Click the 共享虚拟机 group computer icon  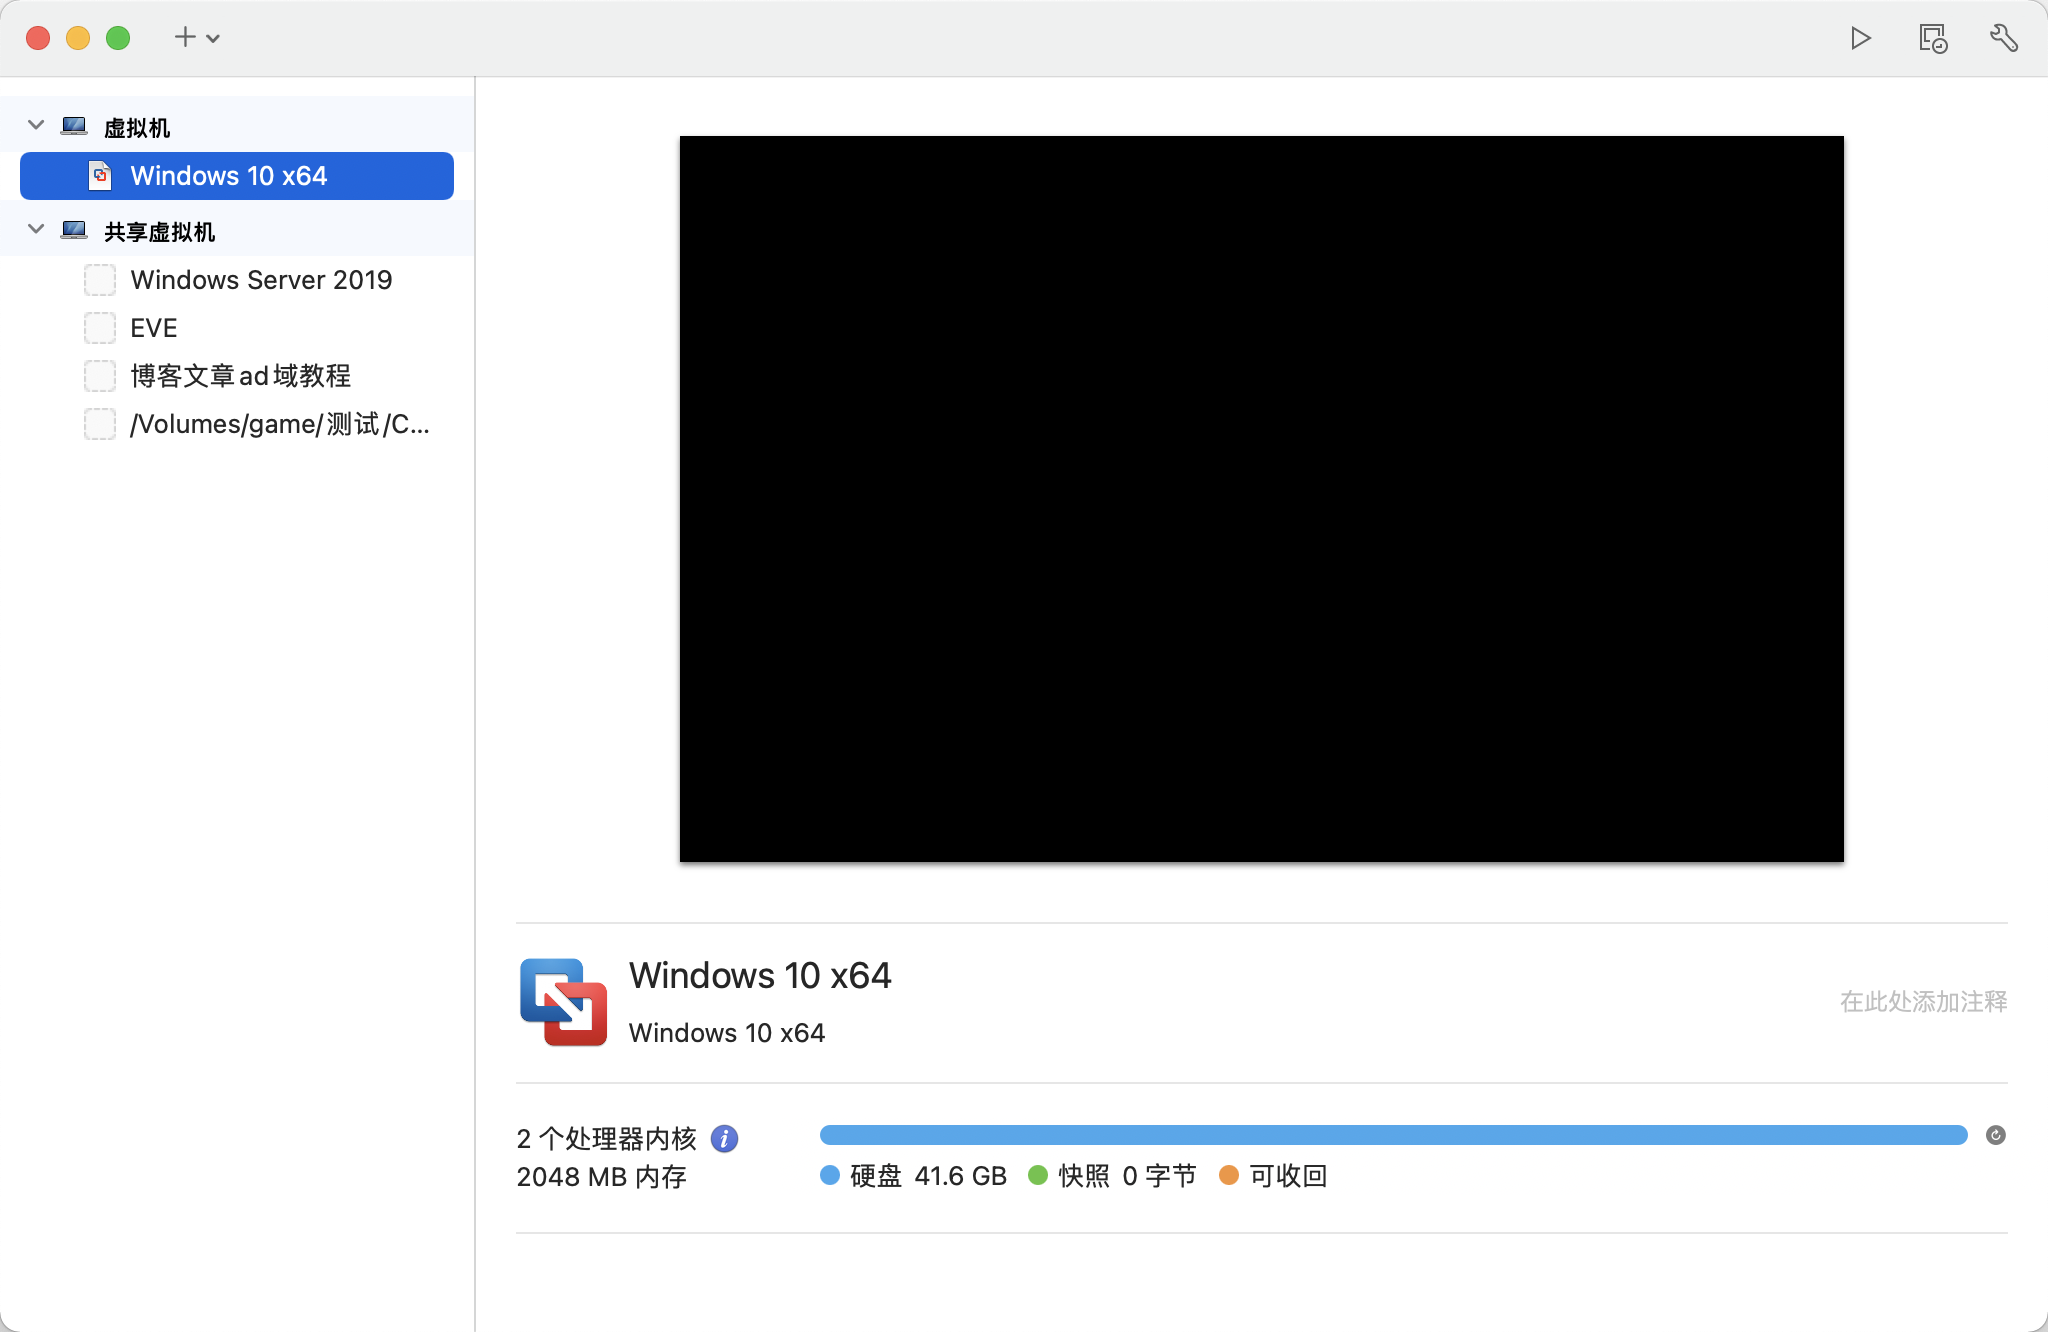[75, 231]
